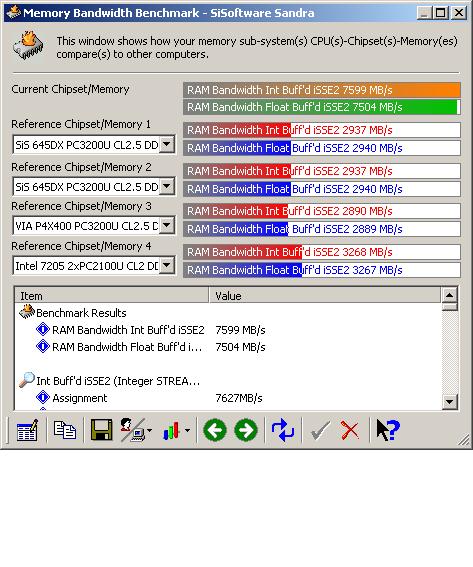This screenshot has width=473, height=567.
Task: Click the floppy disk save icon
Action: (x=101, y=430)
